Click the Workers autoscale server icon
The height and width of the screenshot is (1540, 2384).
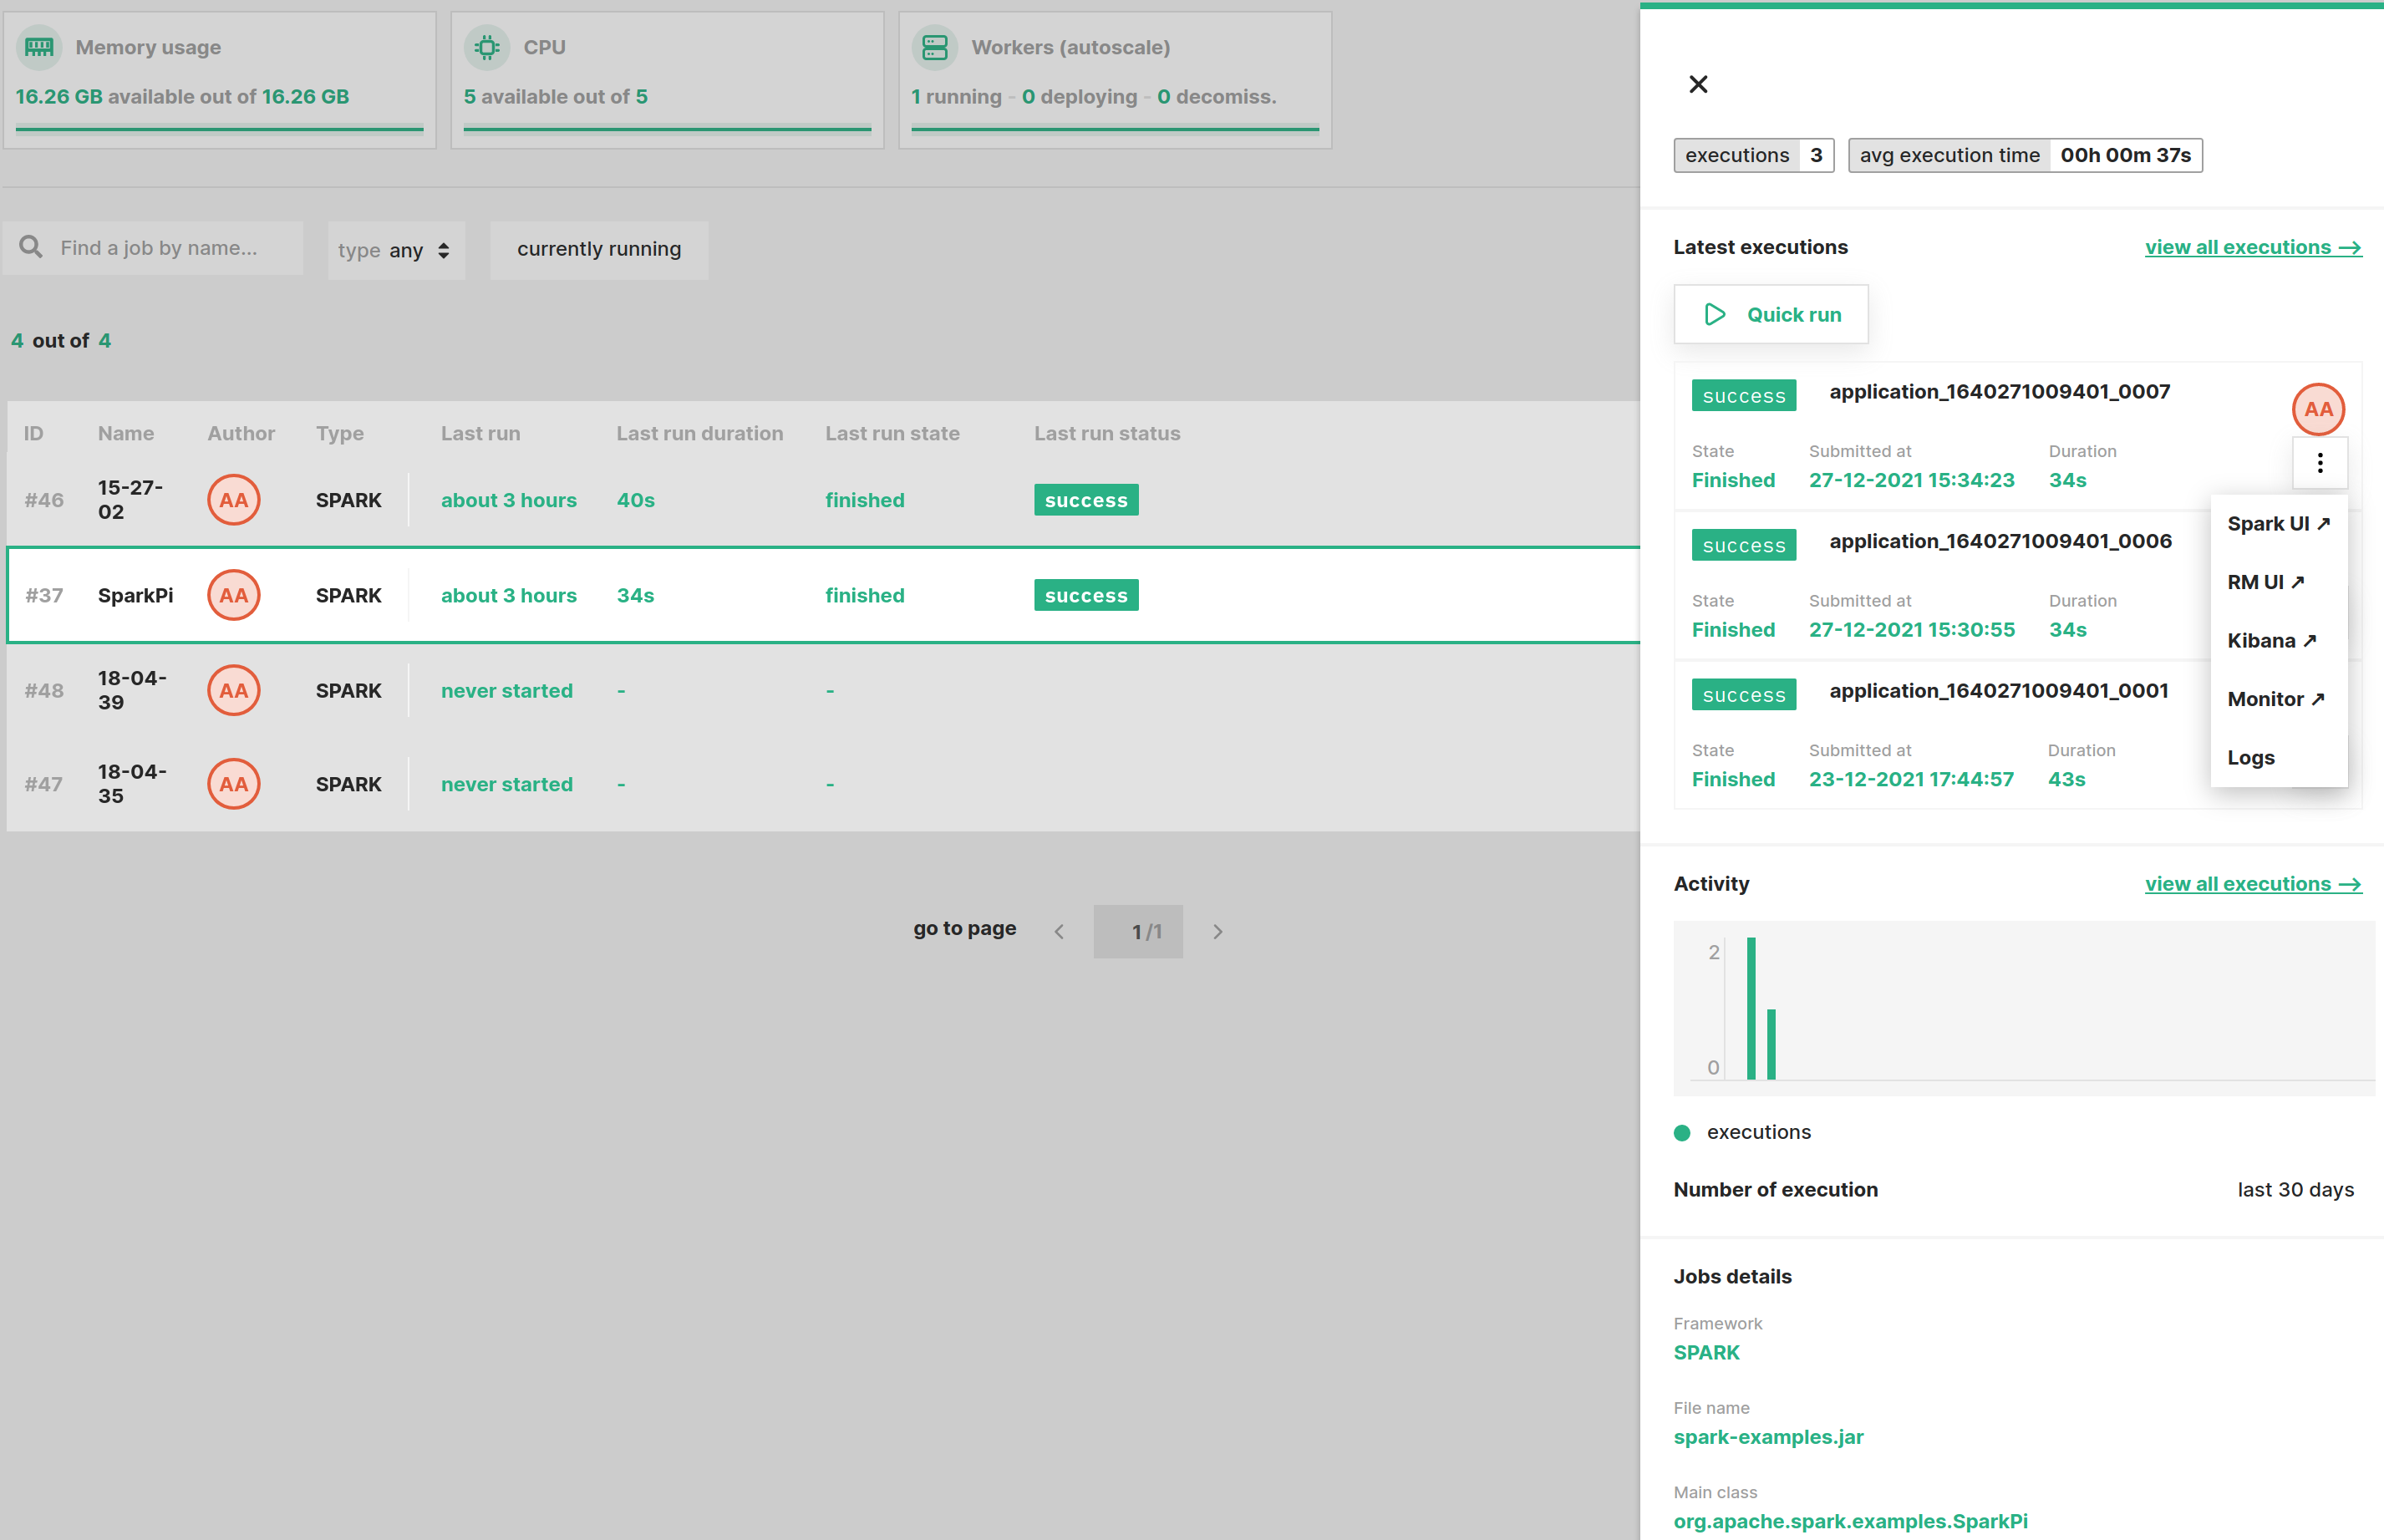[x=935, y=47]
